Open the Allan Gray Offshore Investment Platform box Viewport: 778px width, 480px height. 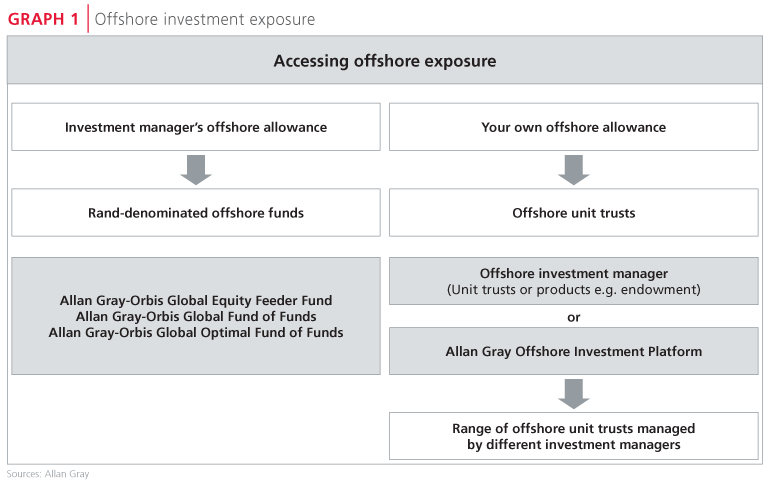574,351
